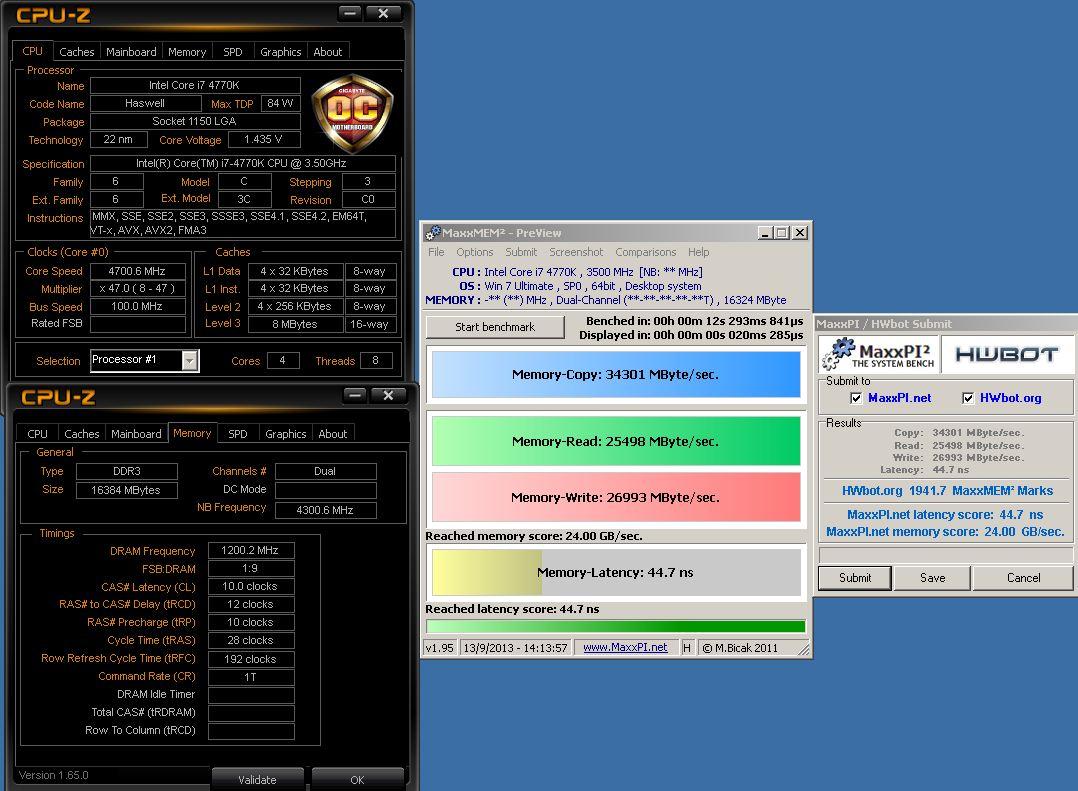This screenshot has height=791, width=1078.
Task: Close the lower CPU-Z Memory window
Action: tap(388, 394)
